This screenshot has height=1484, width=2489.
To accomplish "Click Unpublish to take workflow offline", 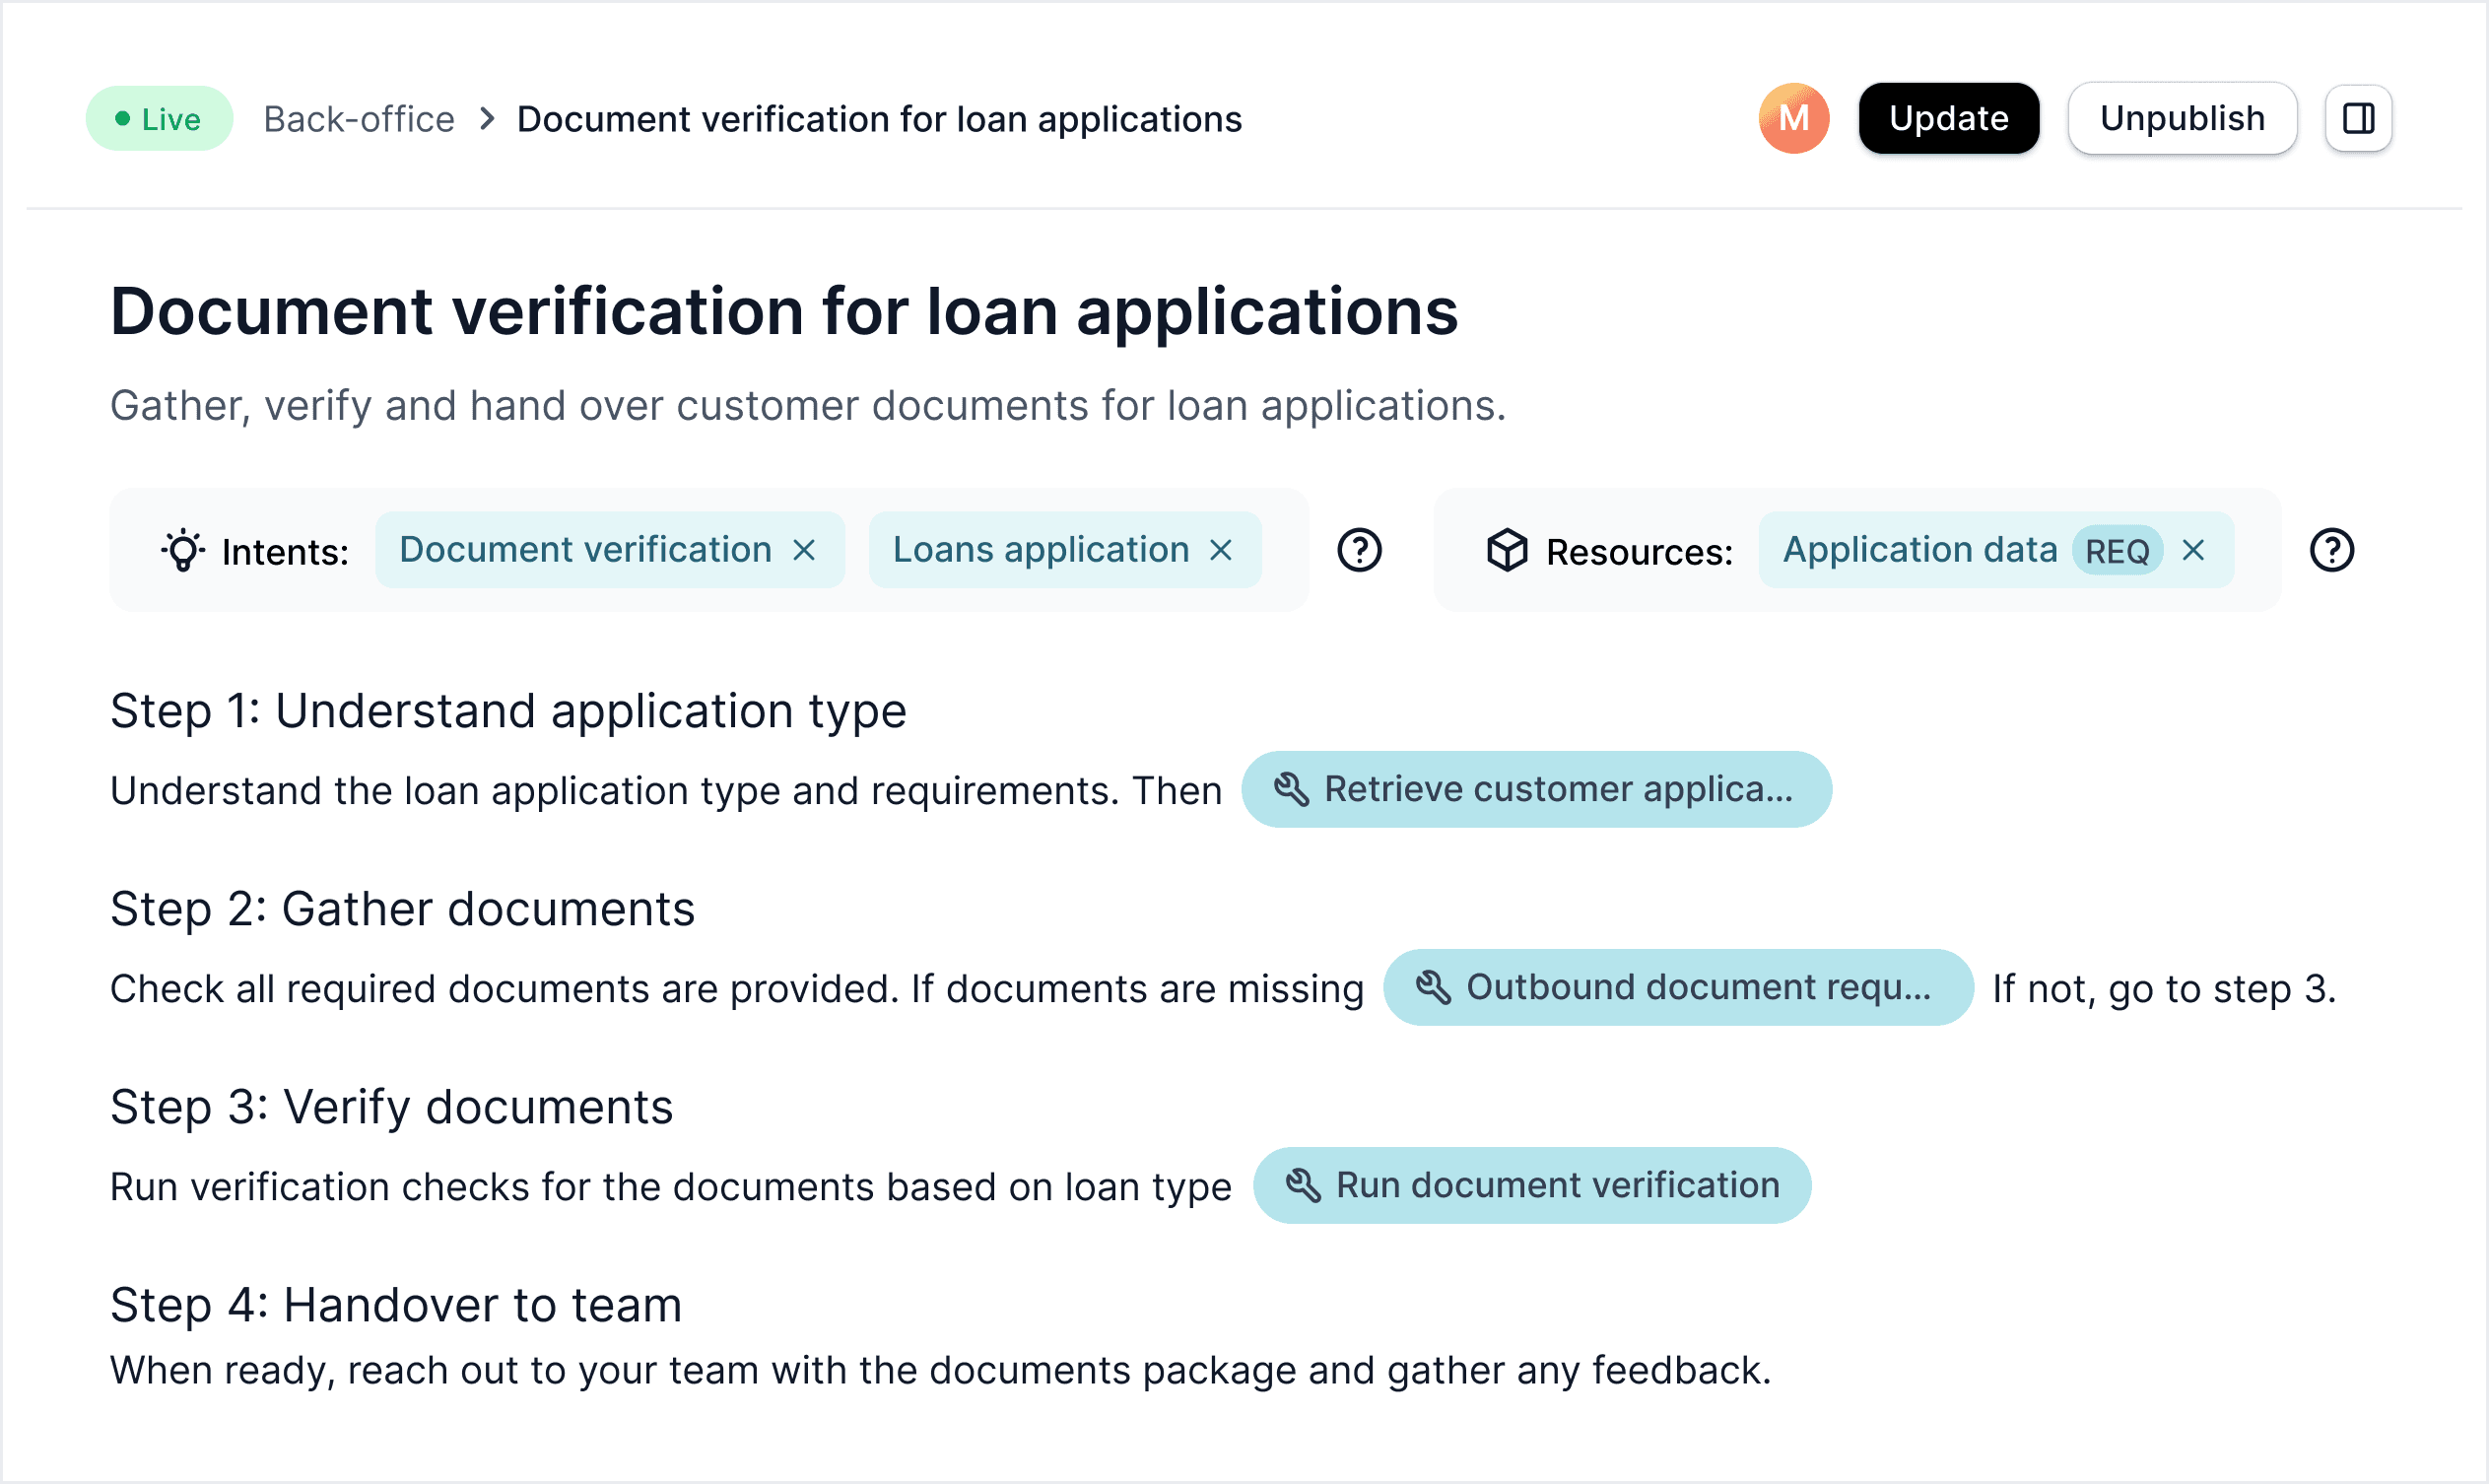I will 2182,118.
